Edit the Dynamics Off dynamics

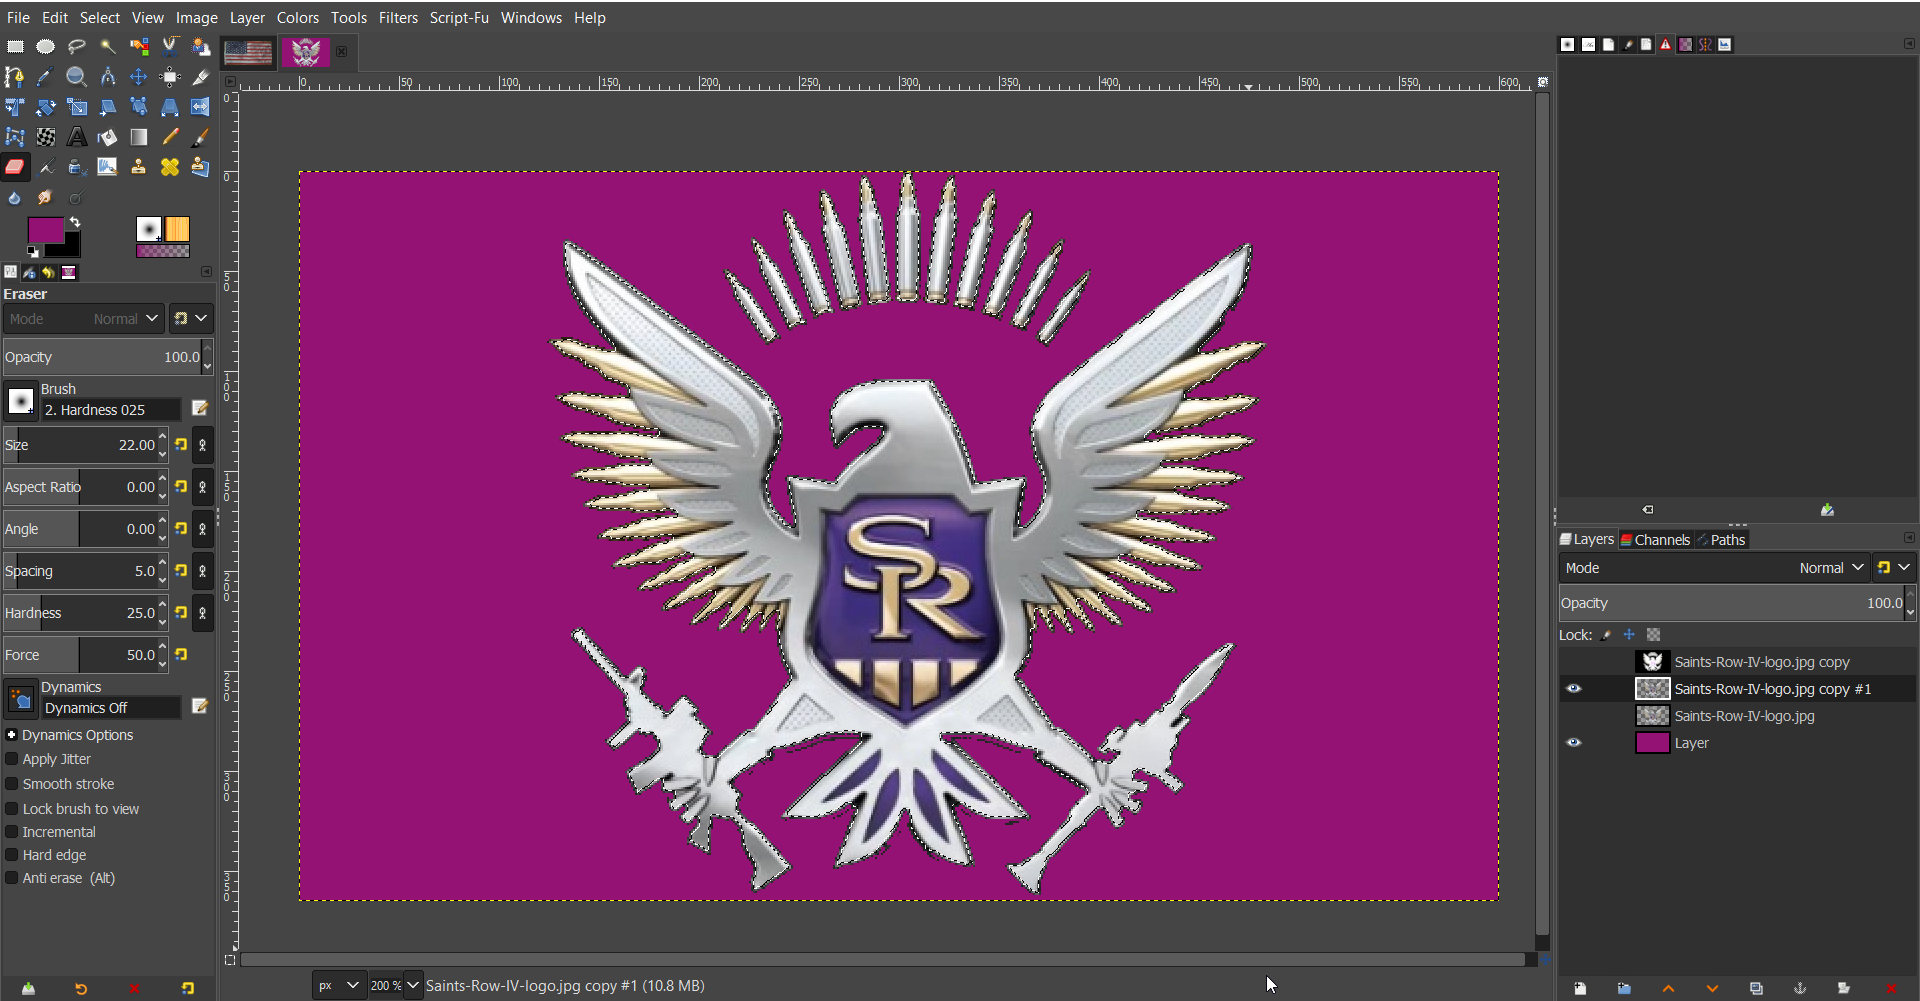click(200, 706)
